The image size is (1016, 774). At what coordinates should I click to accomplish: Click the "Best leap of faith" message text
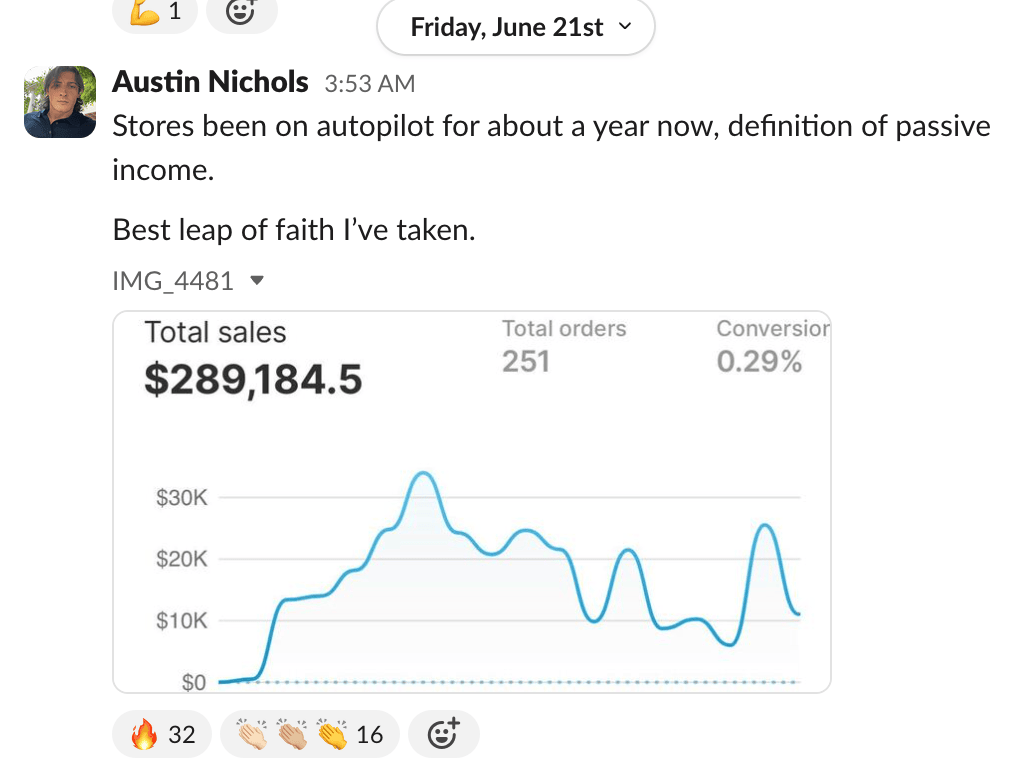pos(294,230)
